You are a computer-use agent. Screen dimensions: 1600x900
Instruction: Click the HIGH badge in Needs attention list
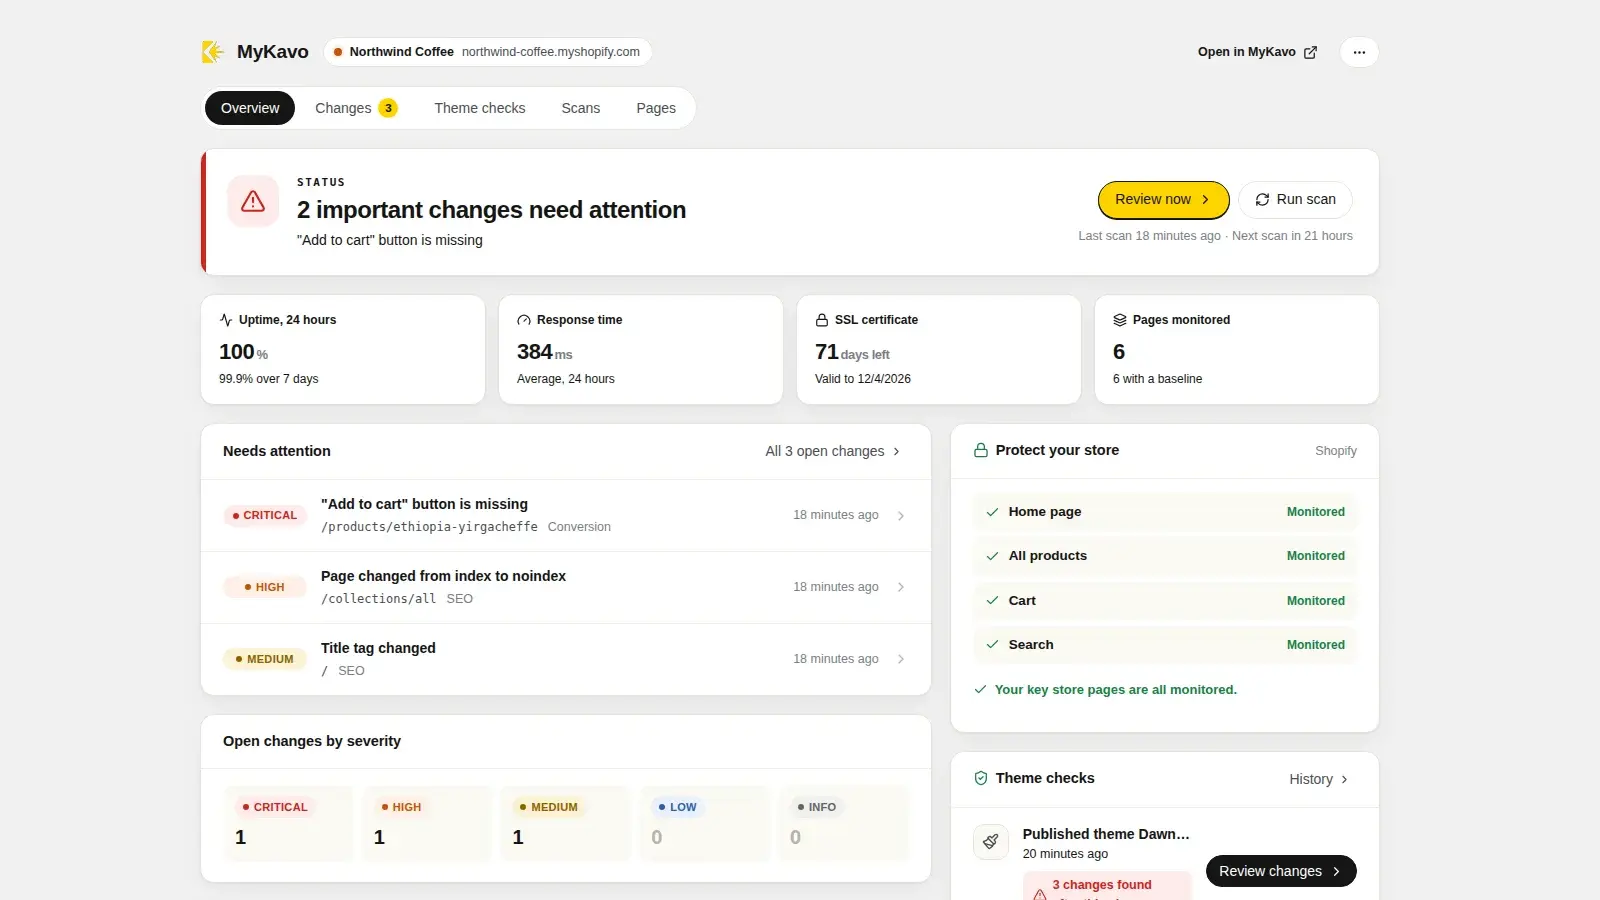pyautogui.click(x=265, y=587)
